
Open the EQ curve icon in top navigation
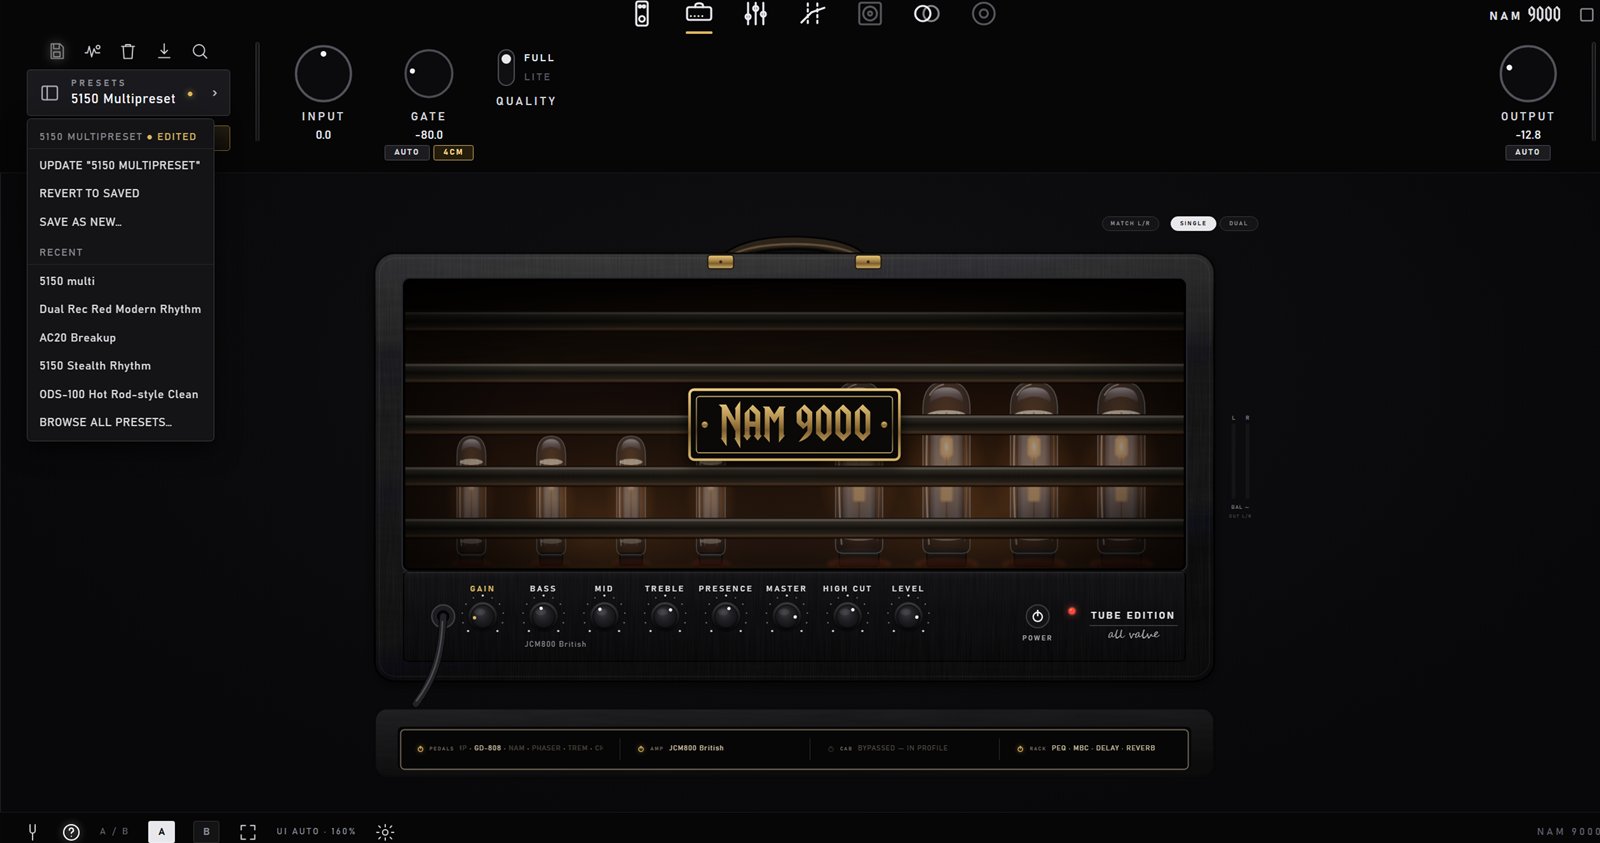[813, 14]
